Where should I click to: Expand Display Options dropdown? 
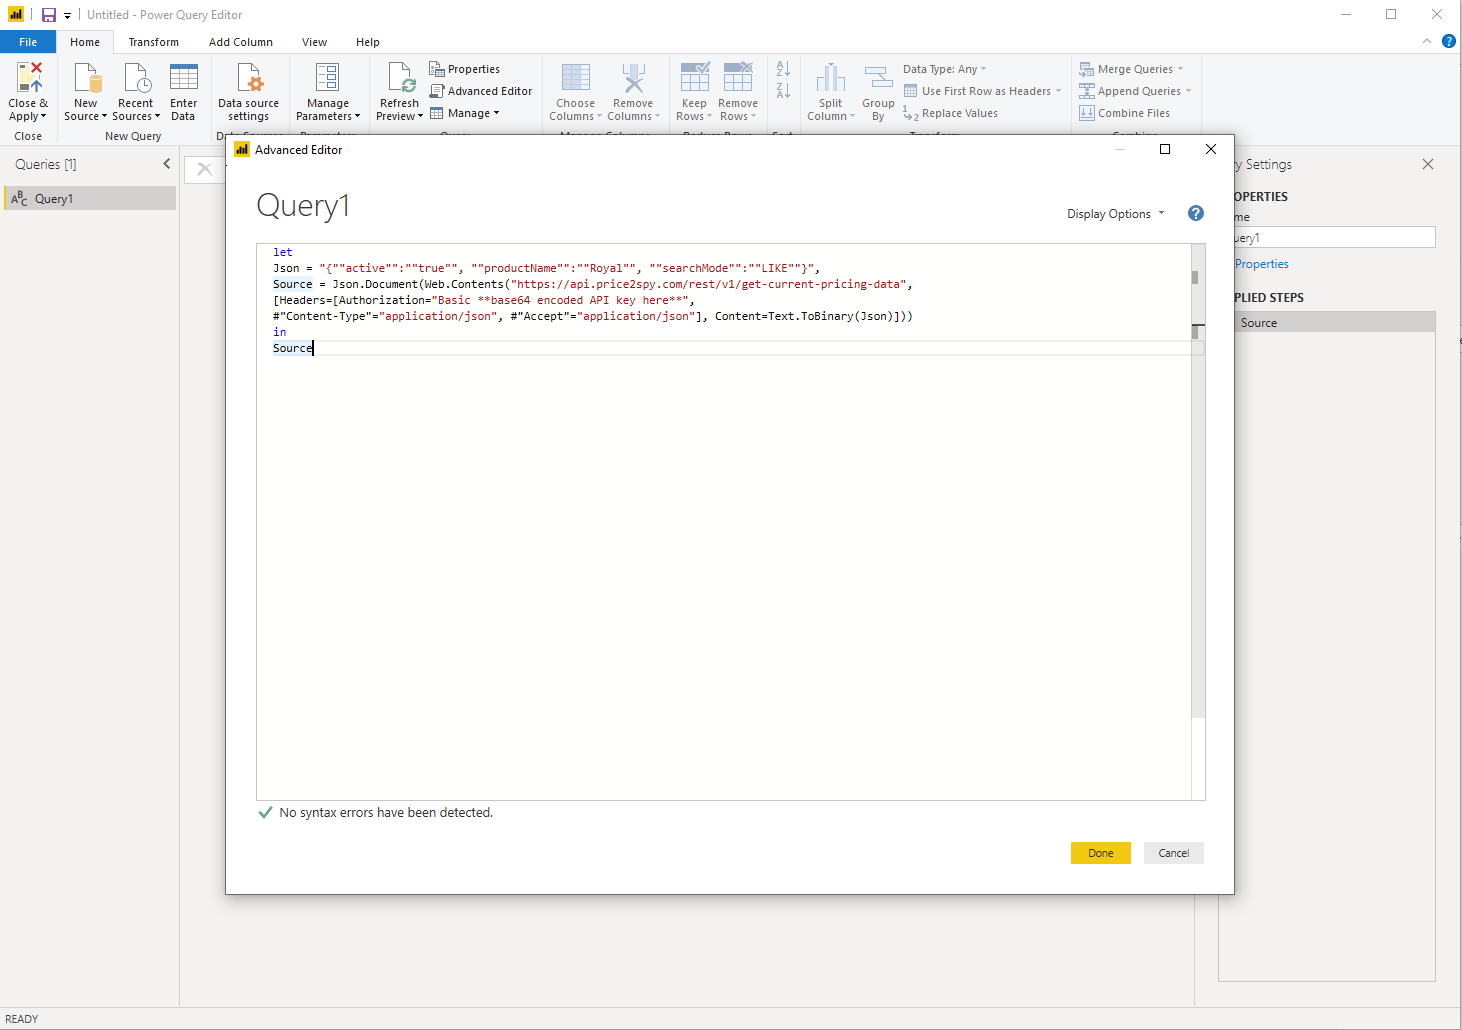(1116, 214)
